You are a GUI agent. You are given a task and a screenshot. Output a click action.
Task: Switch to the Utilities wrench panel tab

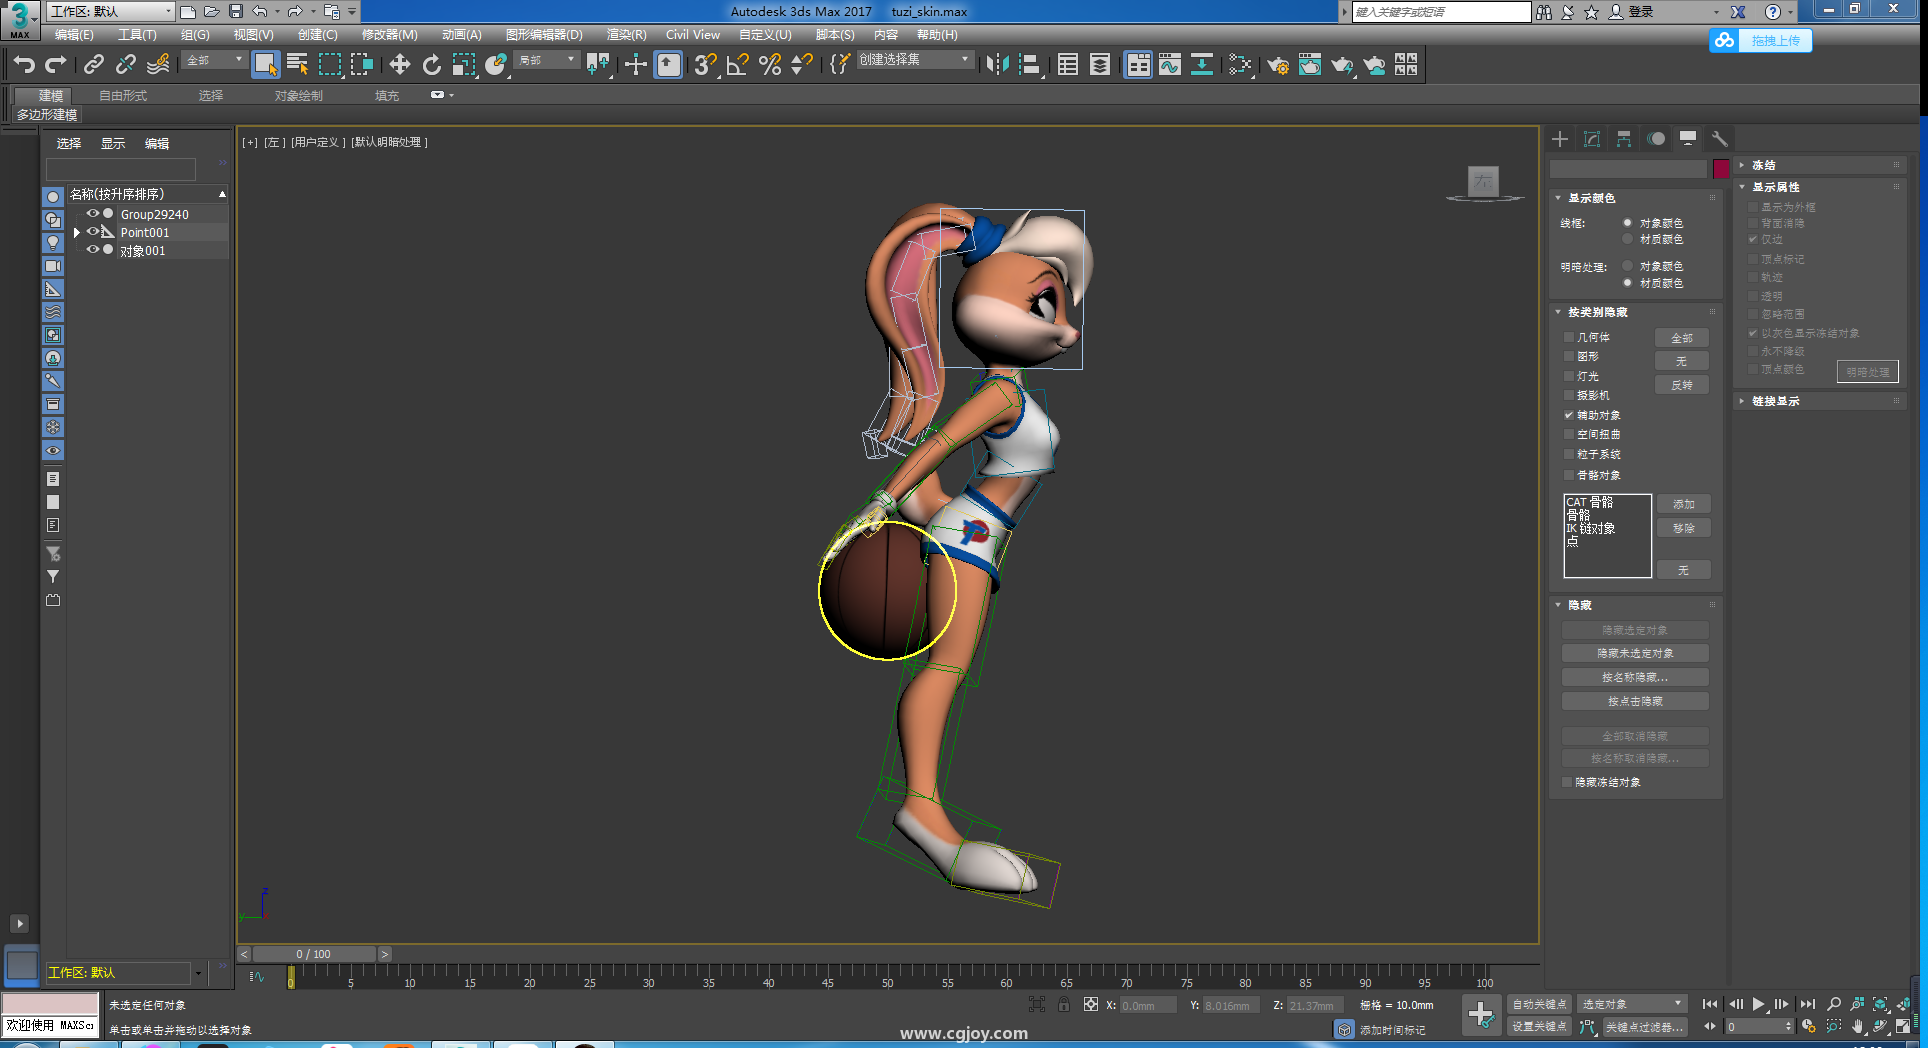1720,139
